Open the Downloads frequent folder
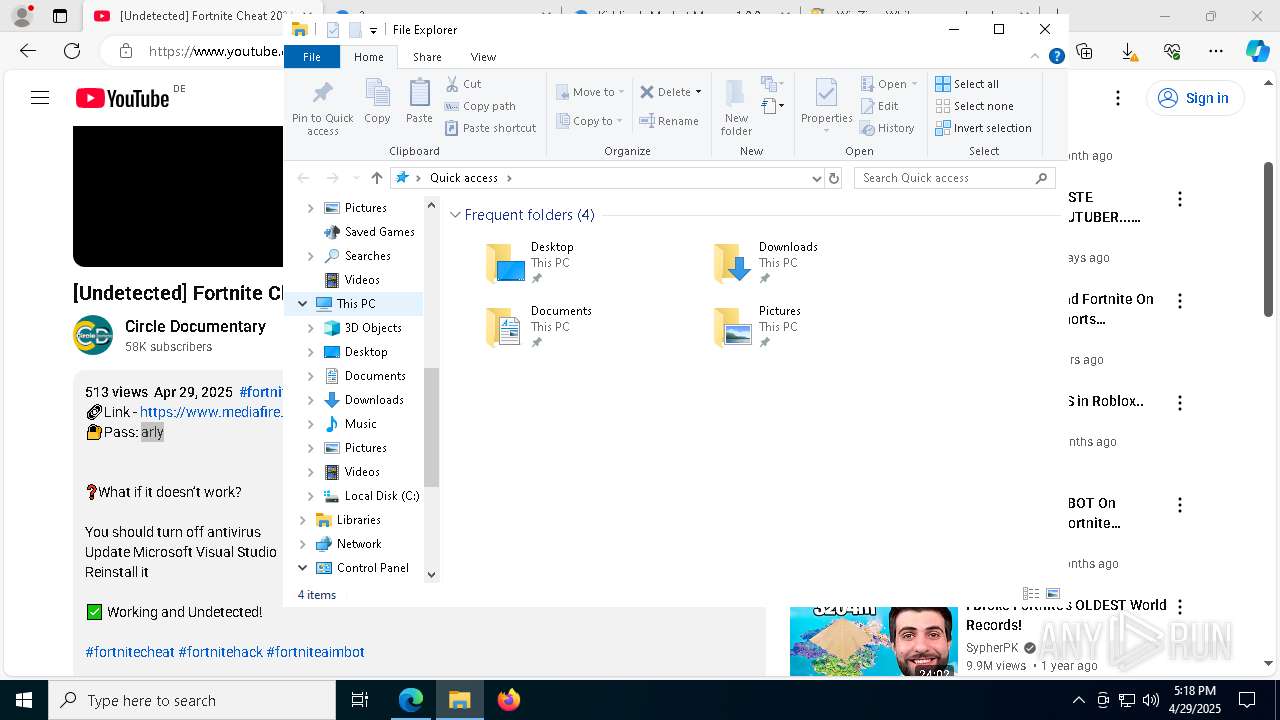 click(766, 263)
